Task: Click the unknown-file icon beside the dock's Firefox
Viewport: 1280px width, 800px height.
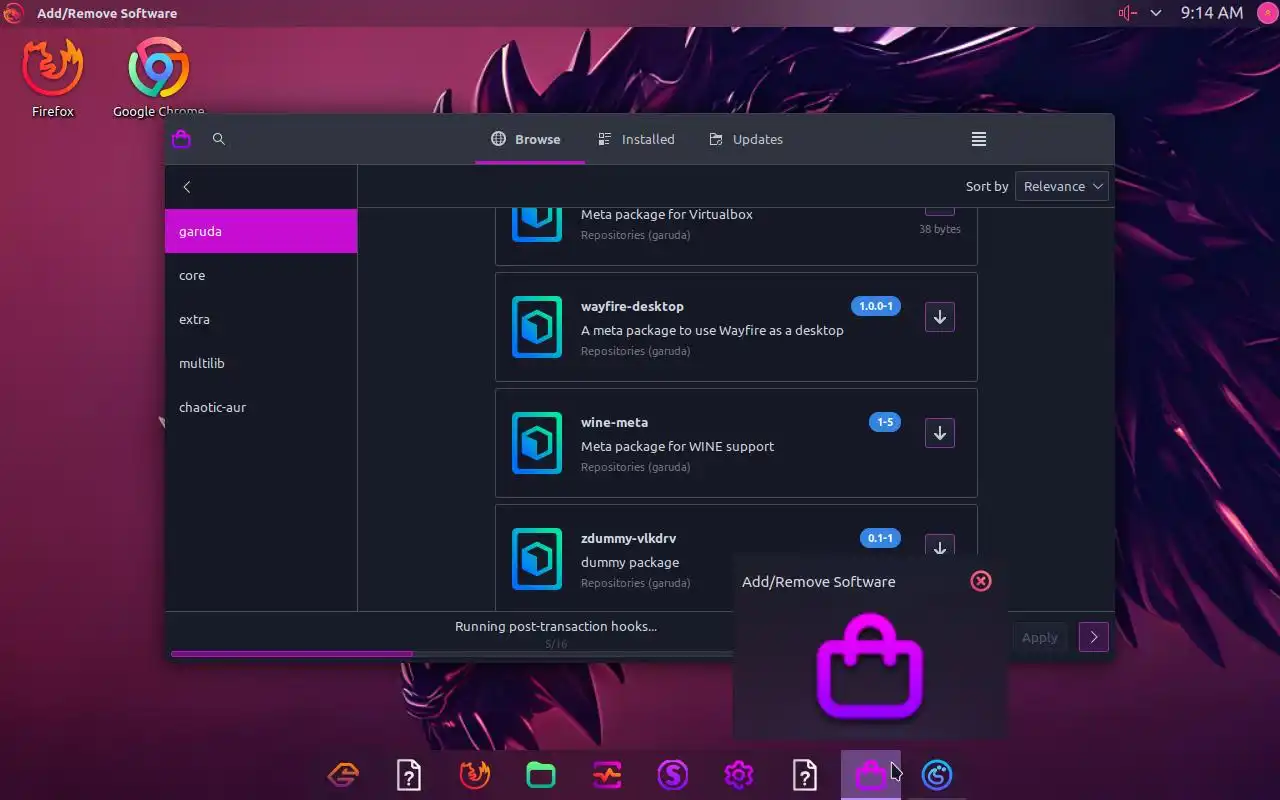Action: (x=409, y=775)
